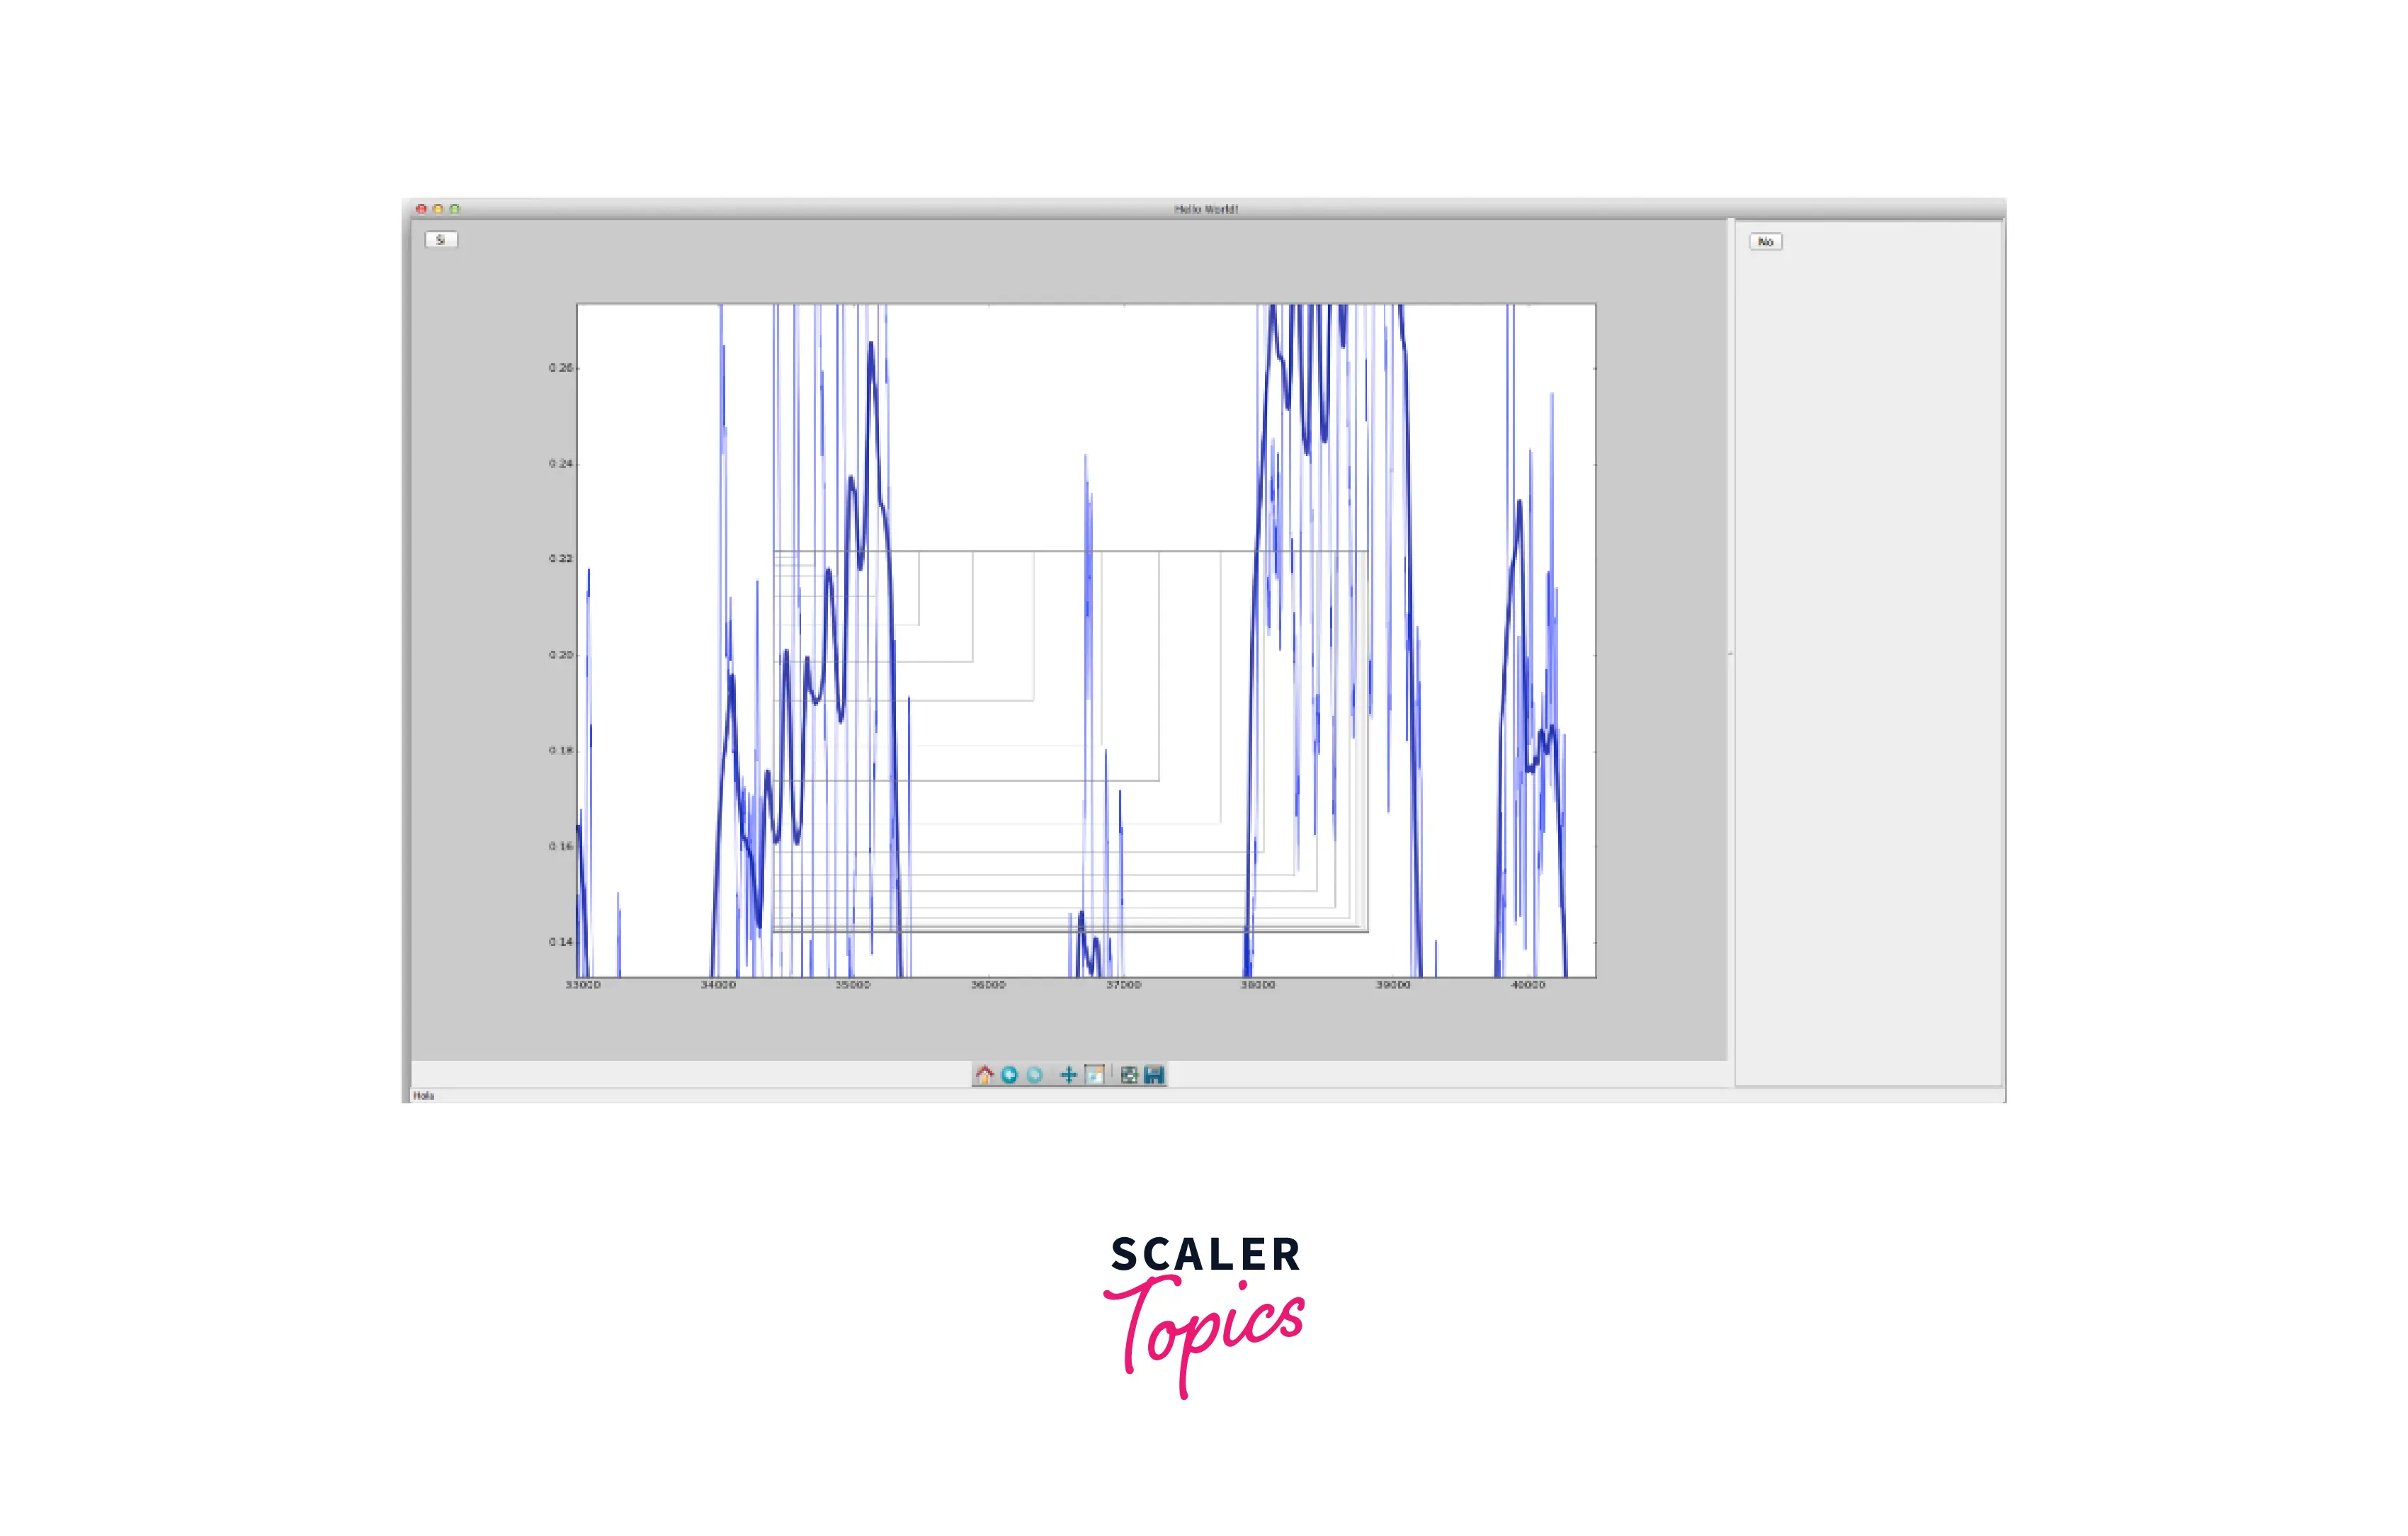Click the splitter handle beside the plot panel
This screenshot has height=1536, width=2408.
[x=1730, y=653]
